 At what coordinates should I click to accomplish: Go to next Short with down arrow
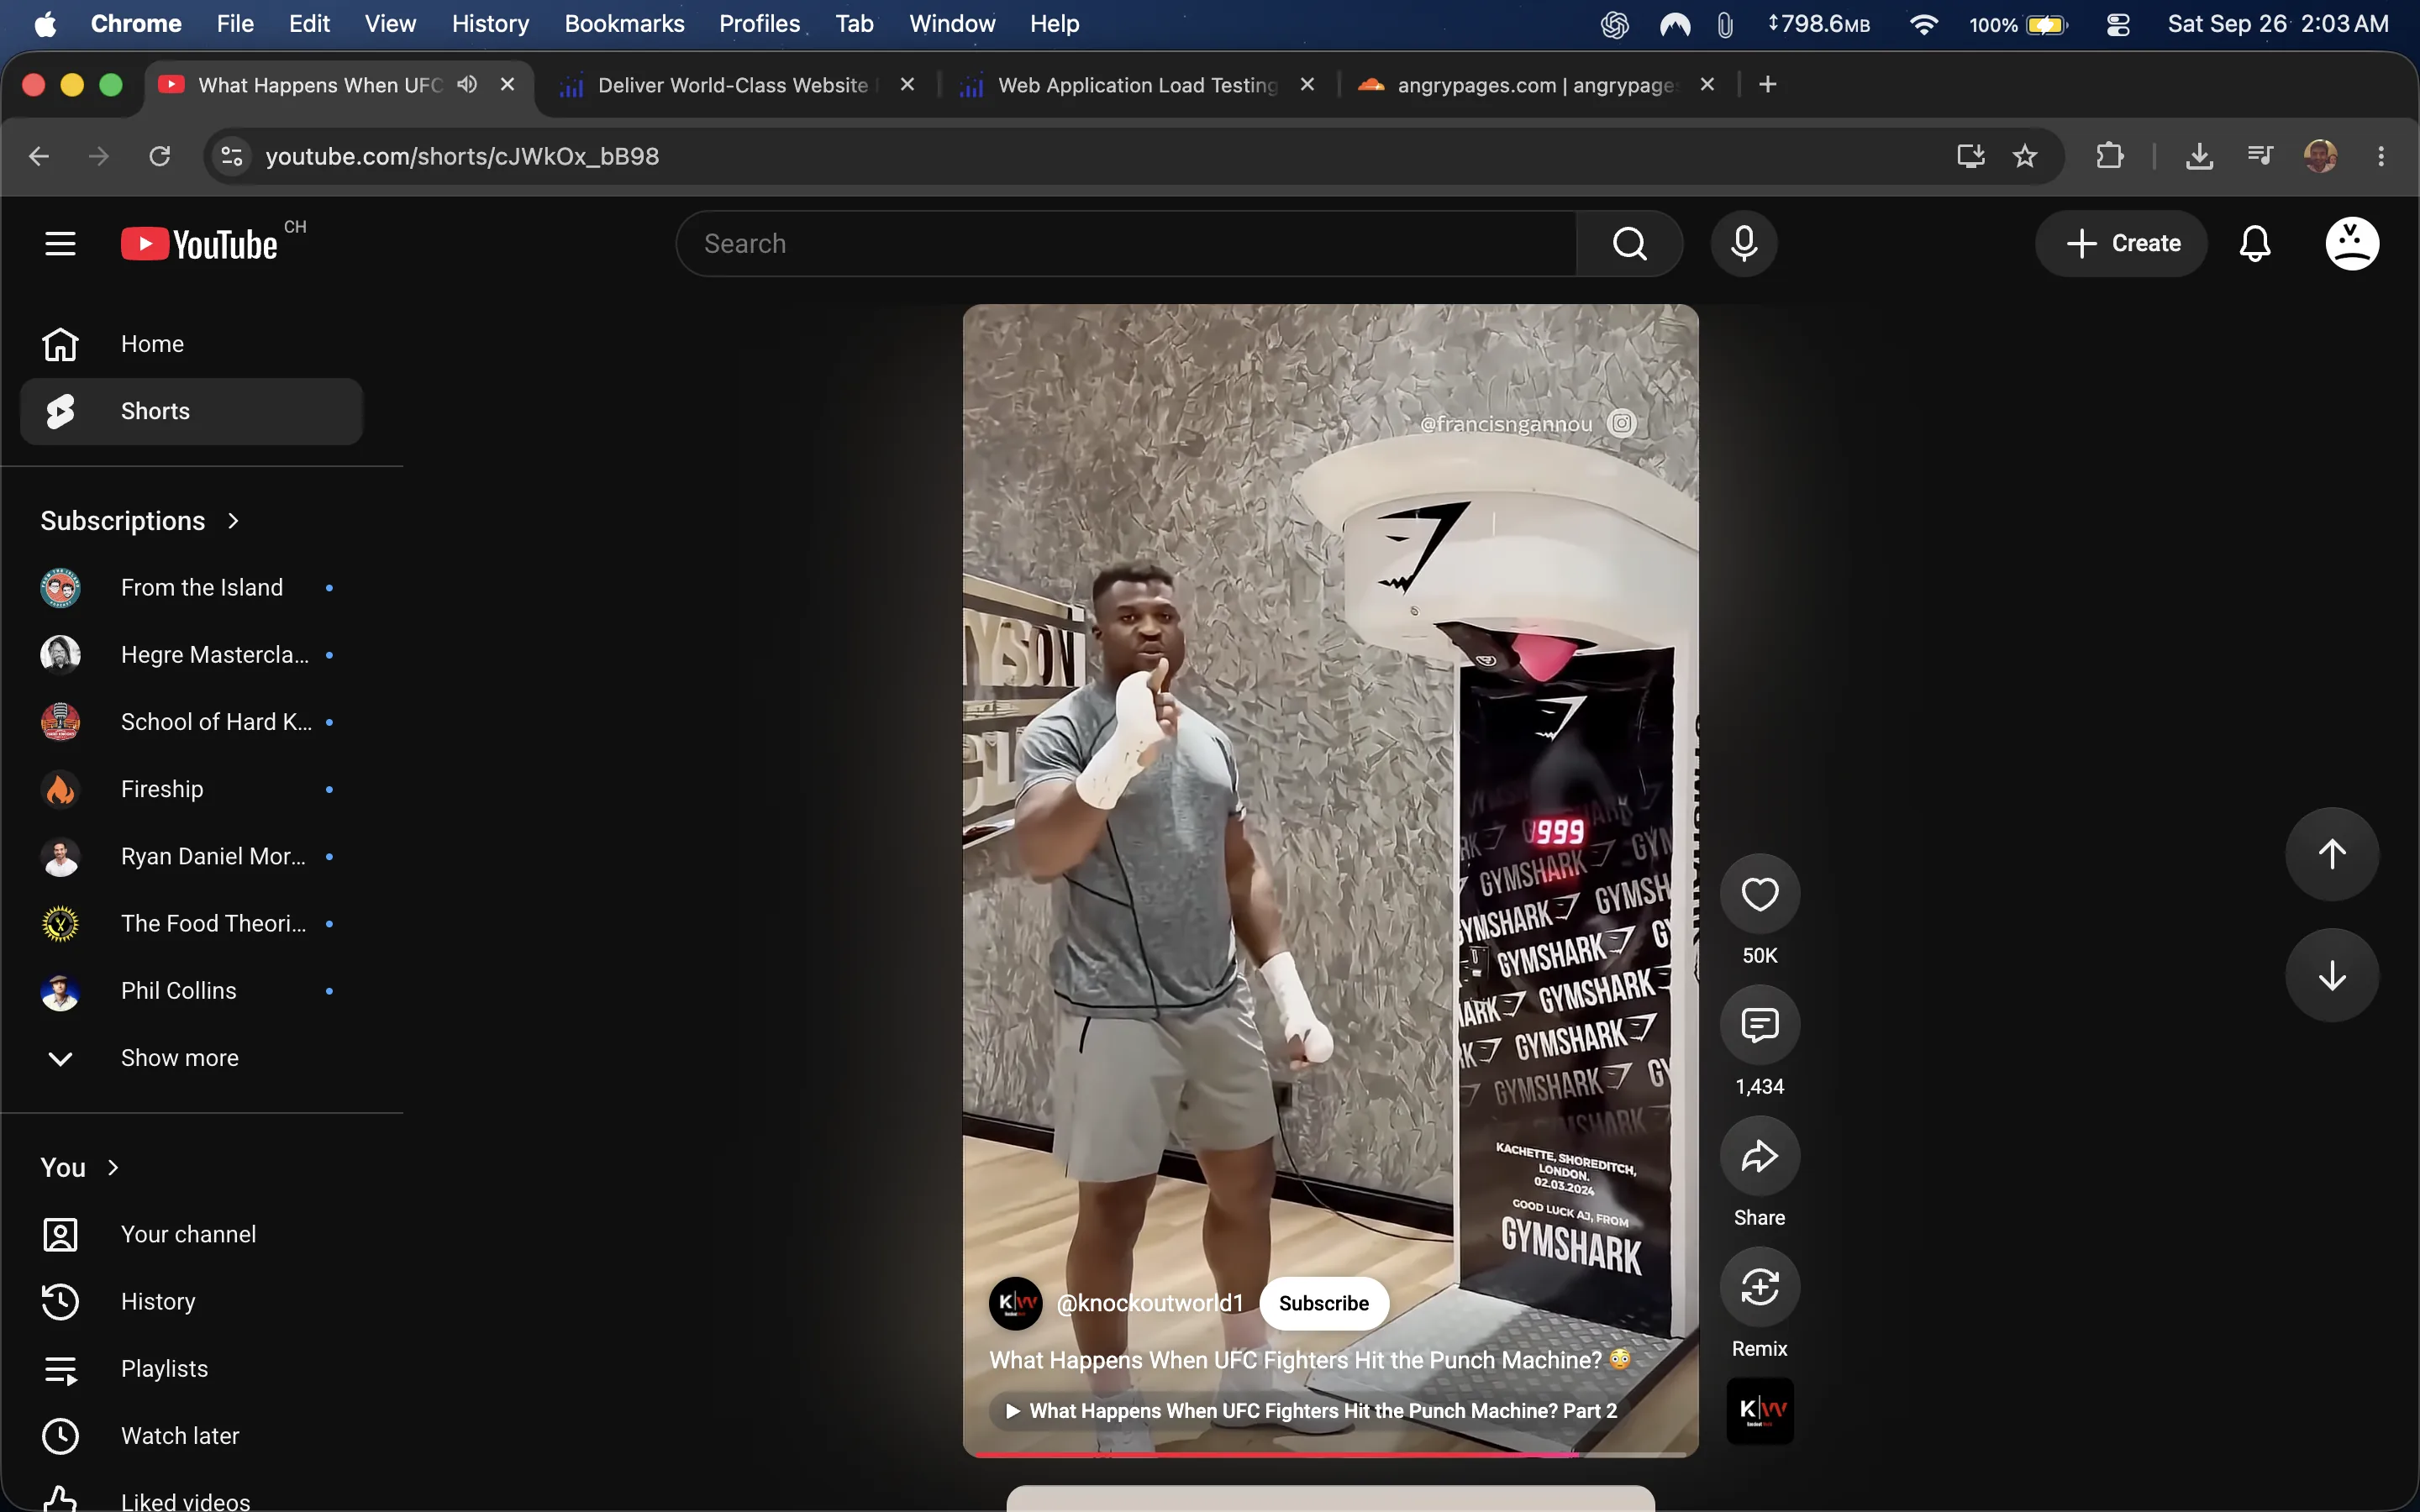click(x=2332, y=975)
